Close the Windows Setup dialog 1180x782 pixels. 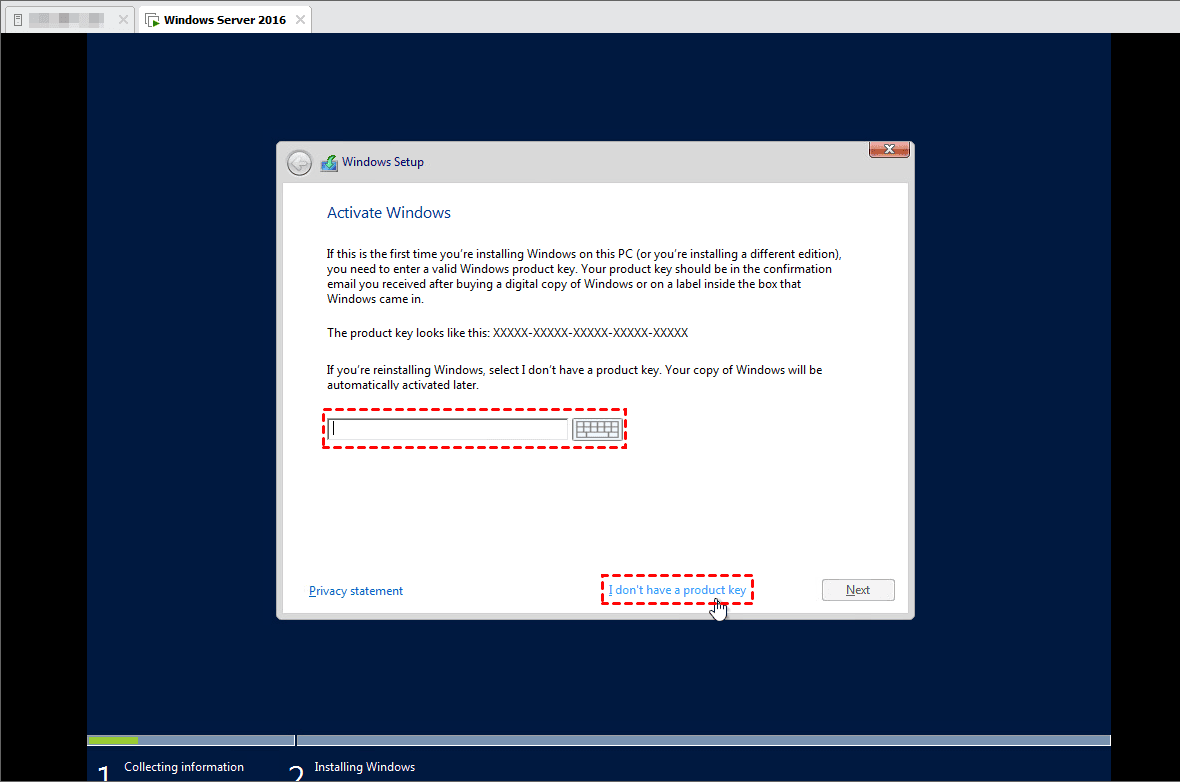(889, 149)
